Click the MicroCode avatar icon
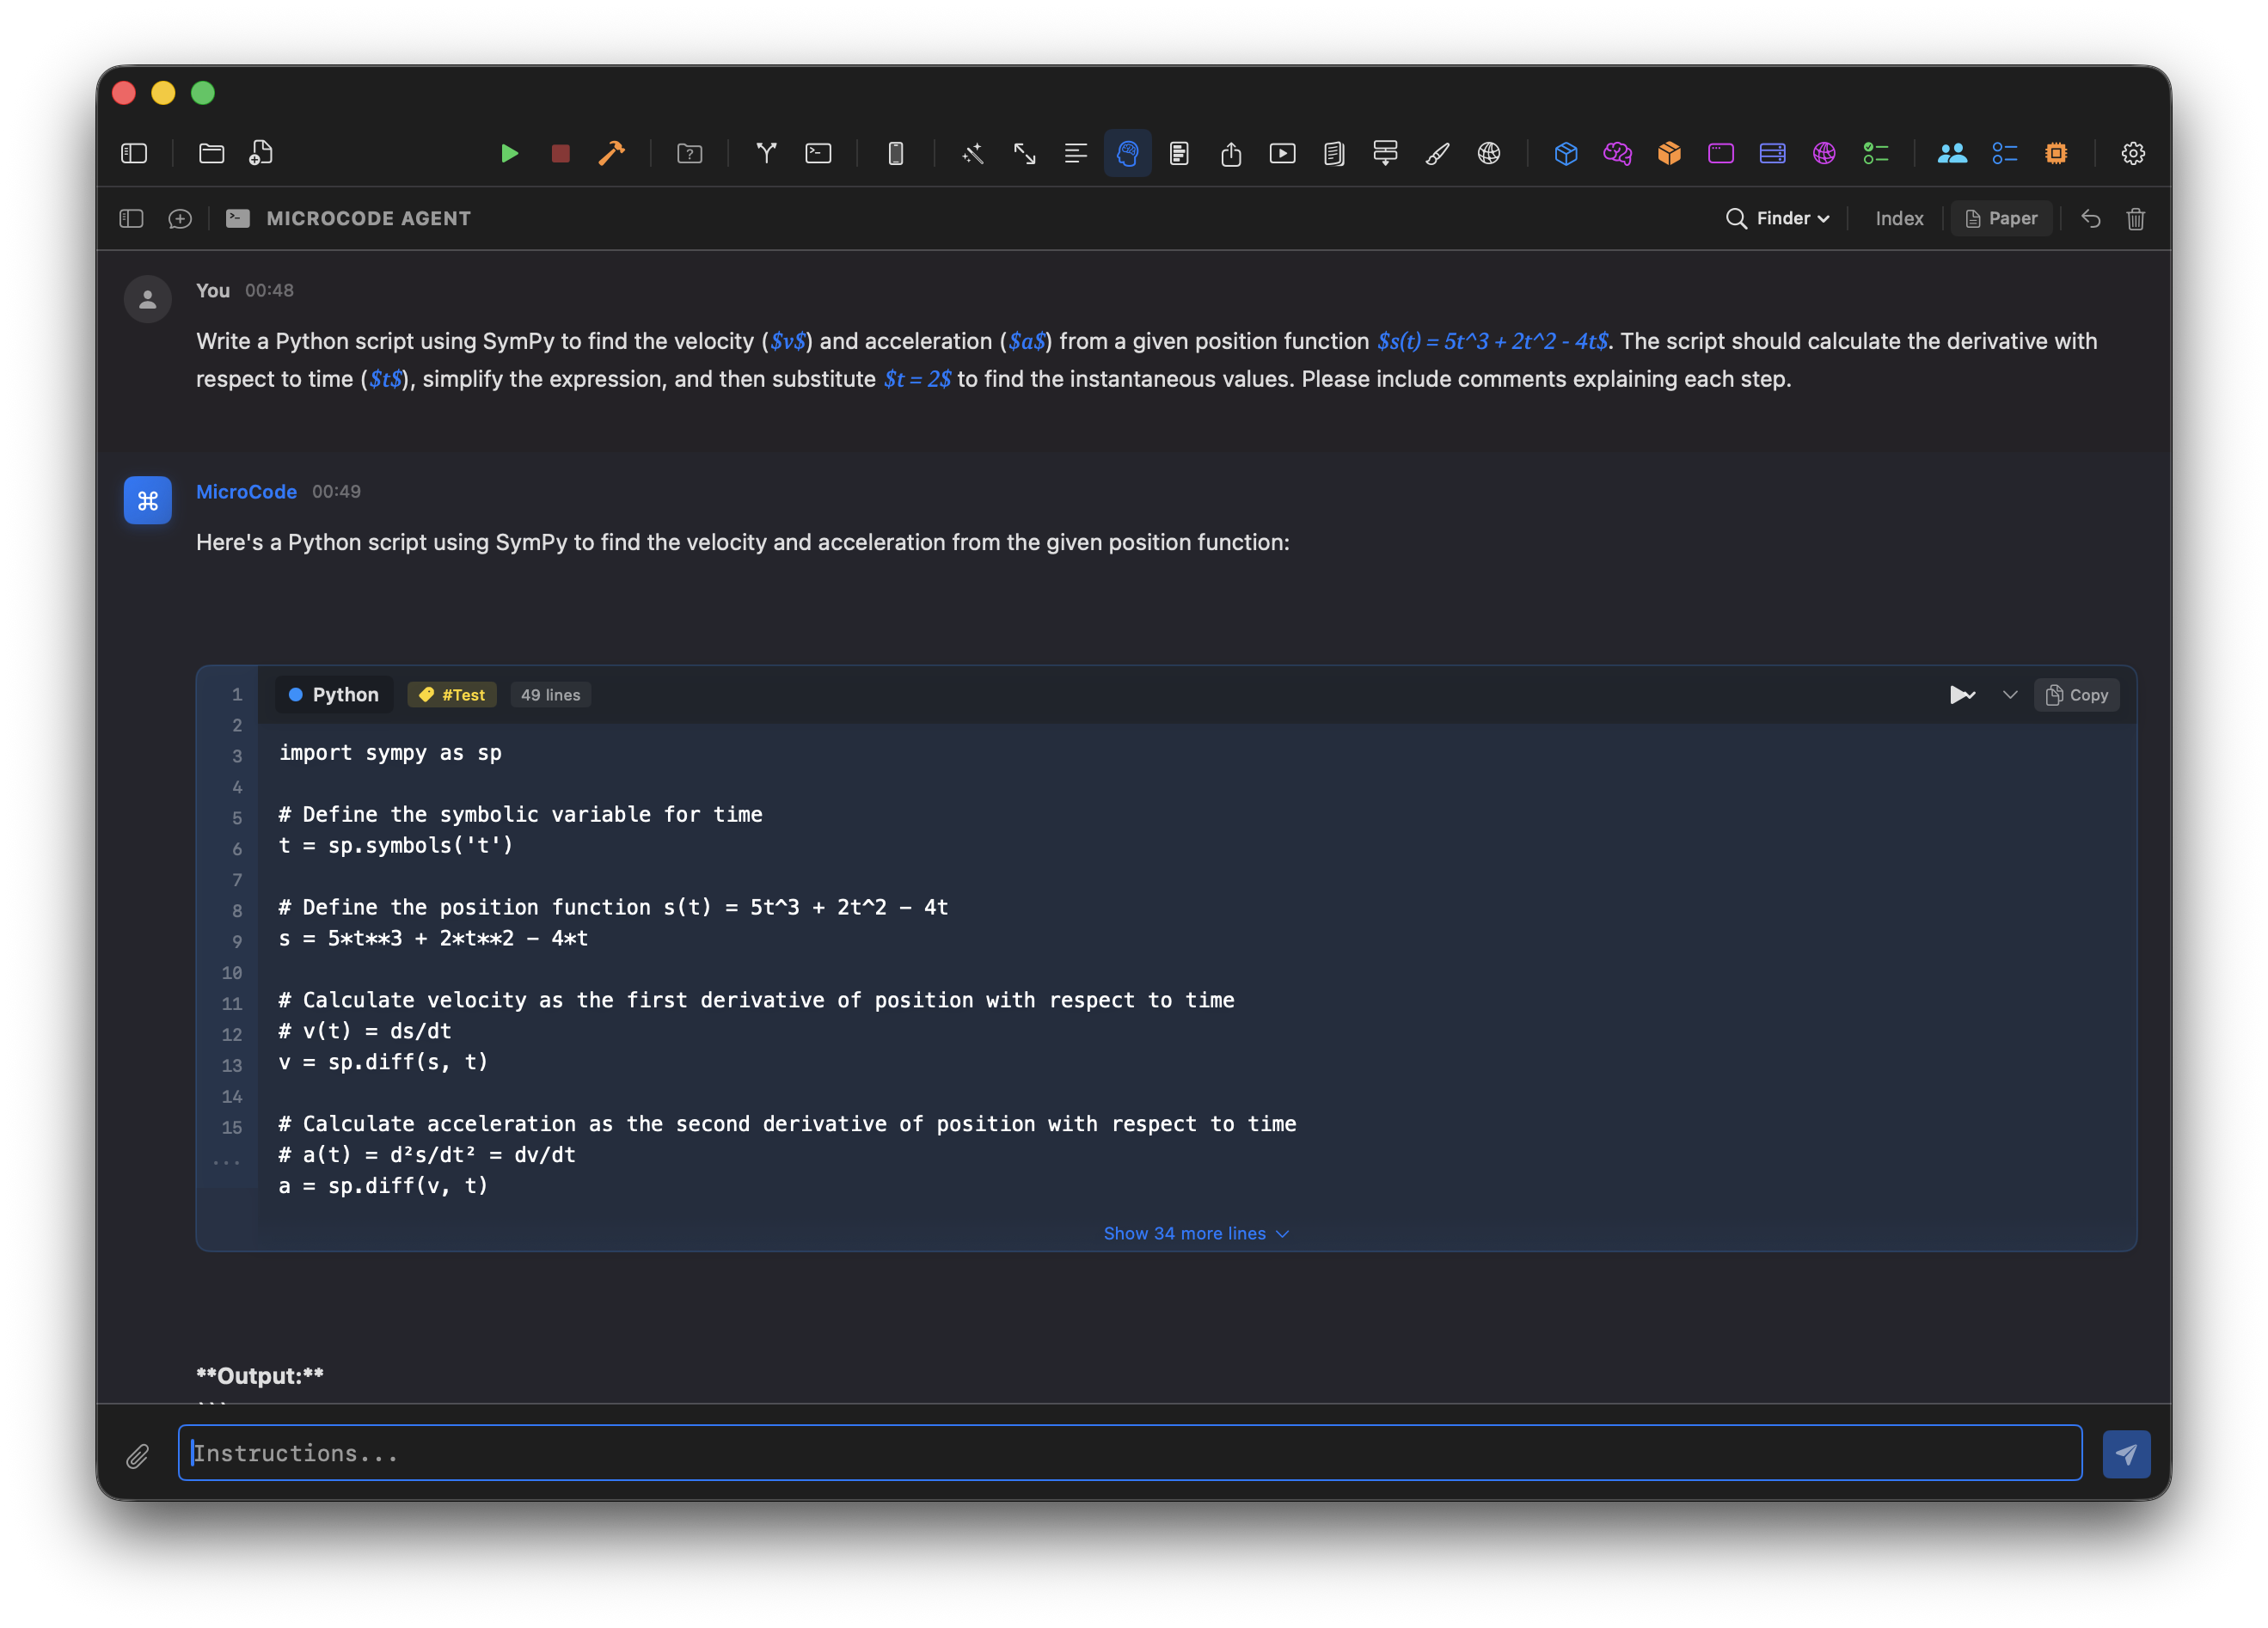Image resolution: width=2268 pixels, height=1628 pixels. (x=148, y=500)
